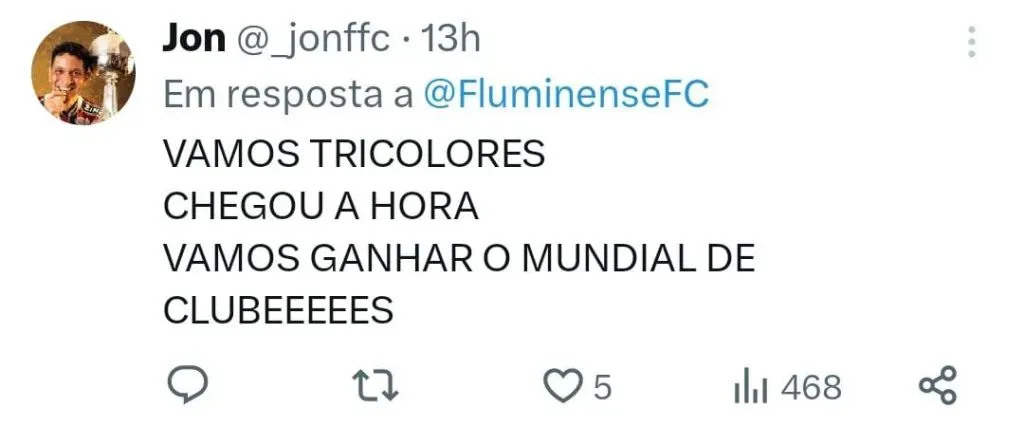The height and width of the screenshot is (426, 1024).
Task: Click the 13h timestamp
Action: 451,41
